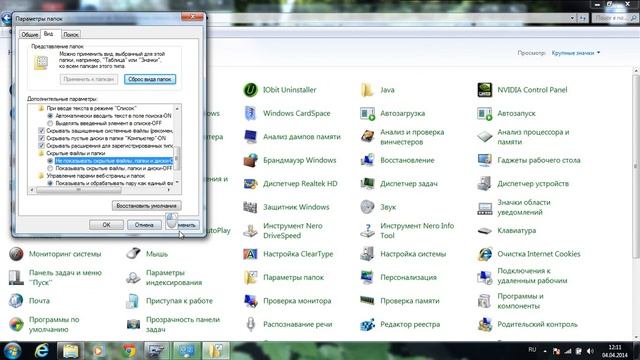
Task: Open Диспетчер устройств item
Action: (x=523, y=184)
